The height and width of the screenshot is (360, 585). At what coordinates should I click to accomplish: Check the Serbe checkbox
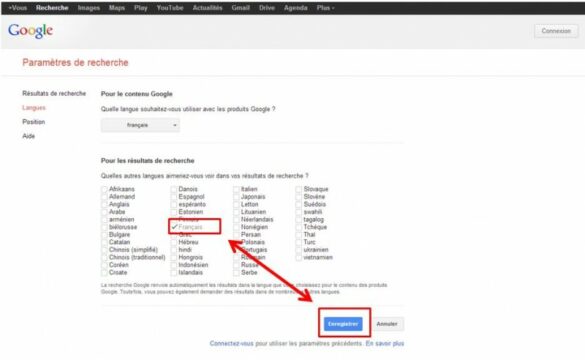(x=236, y=273)
